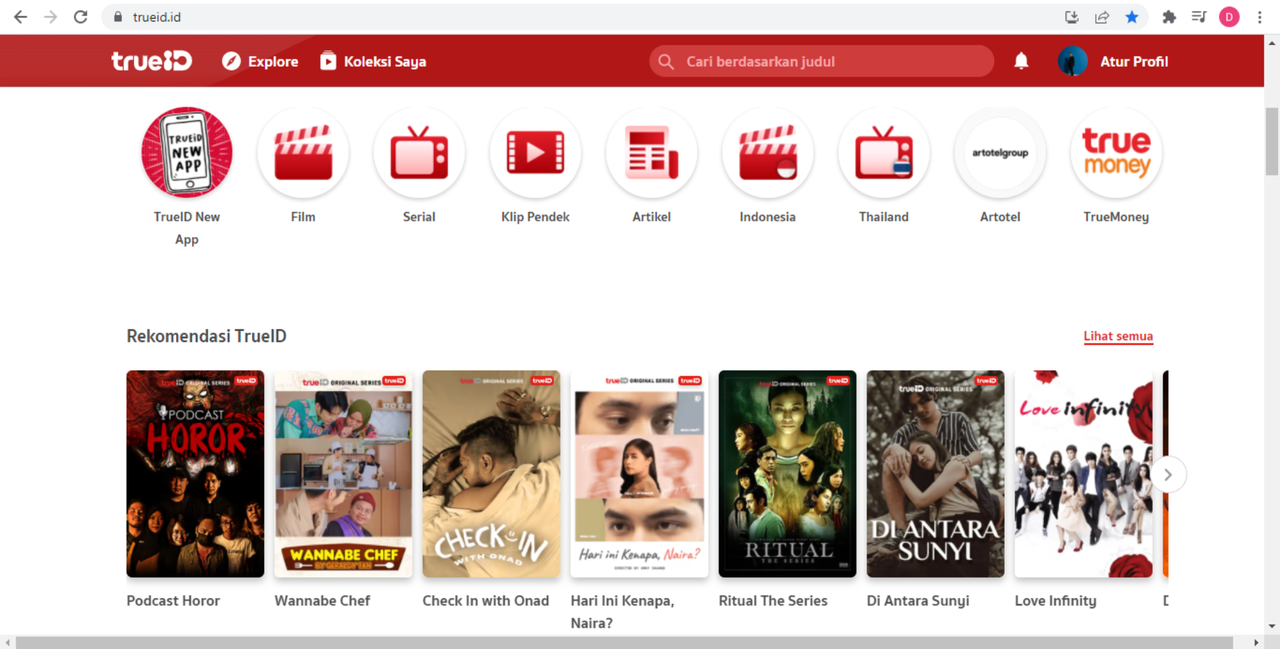
Task: Click Lihat semua link
Action: [1118, 337]
